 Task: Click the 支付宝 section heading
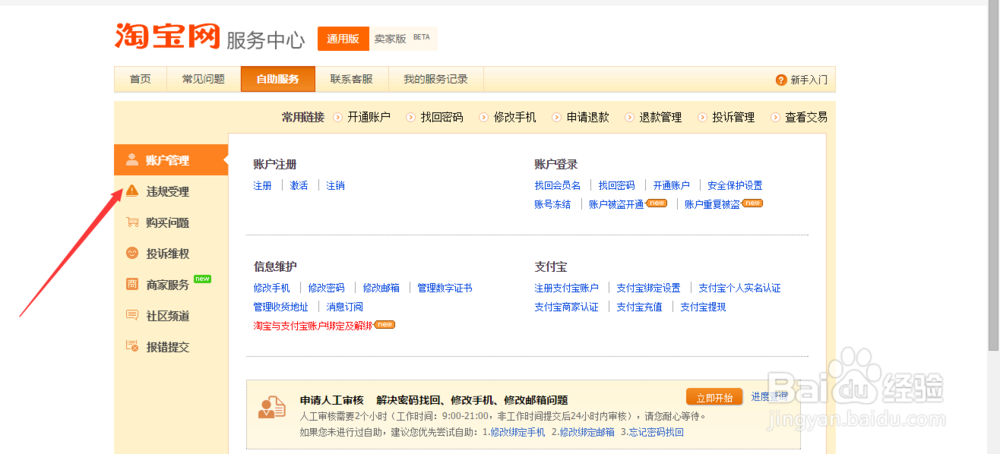pos(551,267)
